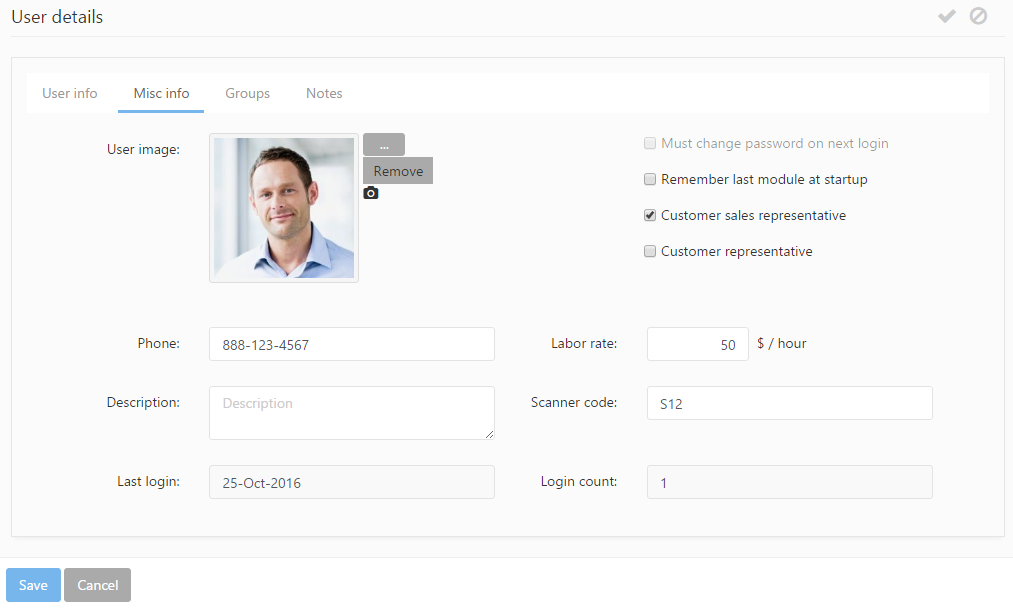Select the Notes tab
The image size is (1013, 610).
(324, 93)
